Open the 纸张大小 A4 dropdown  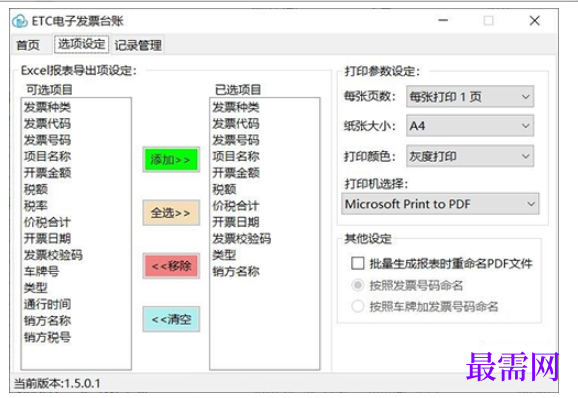470,126
